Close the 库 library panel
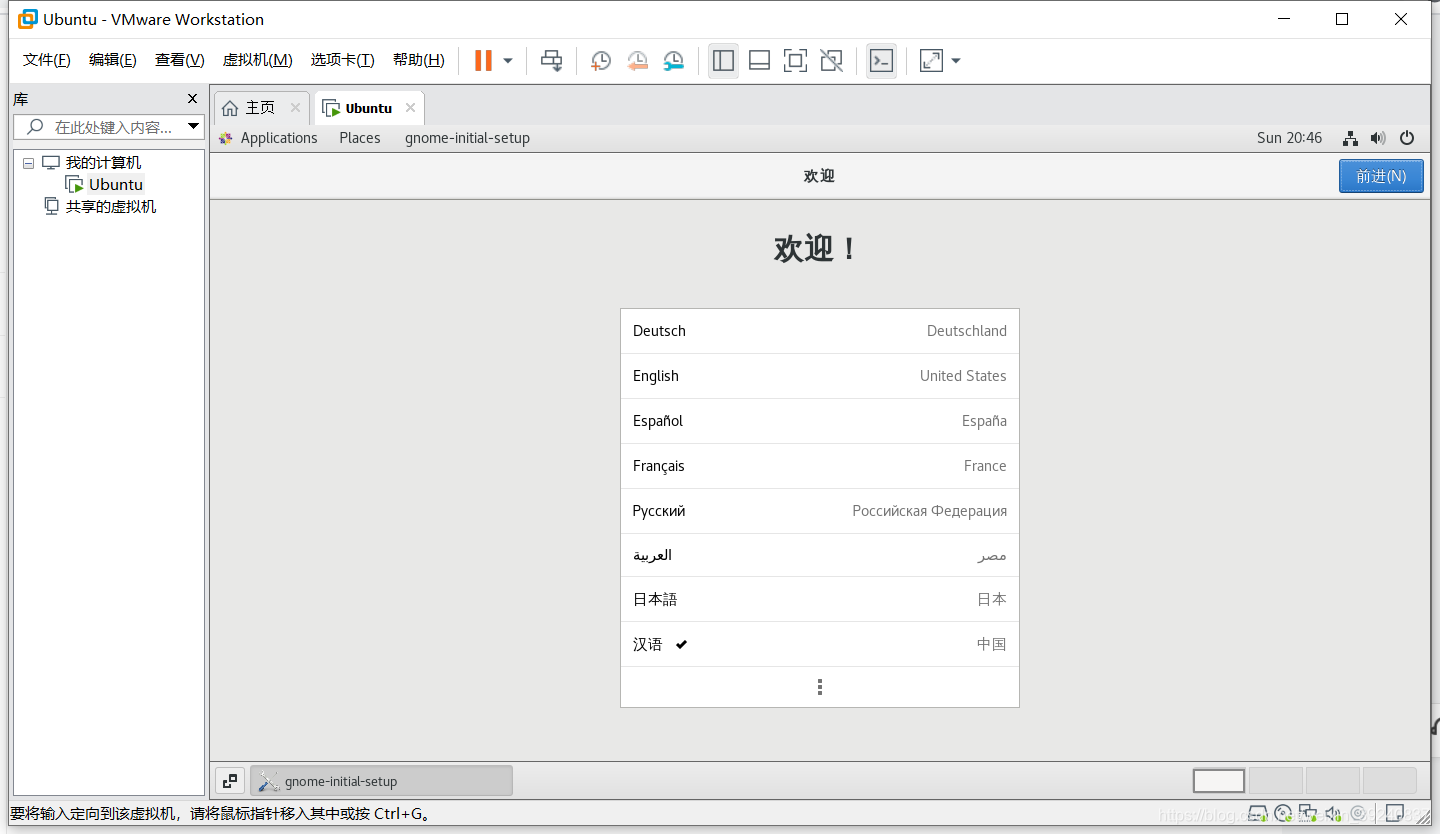The image size is (1440, 834). pyautogui.click(x=193, y=99)
